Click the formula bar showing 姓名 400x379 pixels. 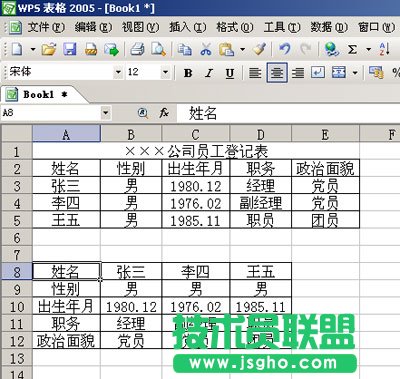[288, 113]
